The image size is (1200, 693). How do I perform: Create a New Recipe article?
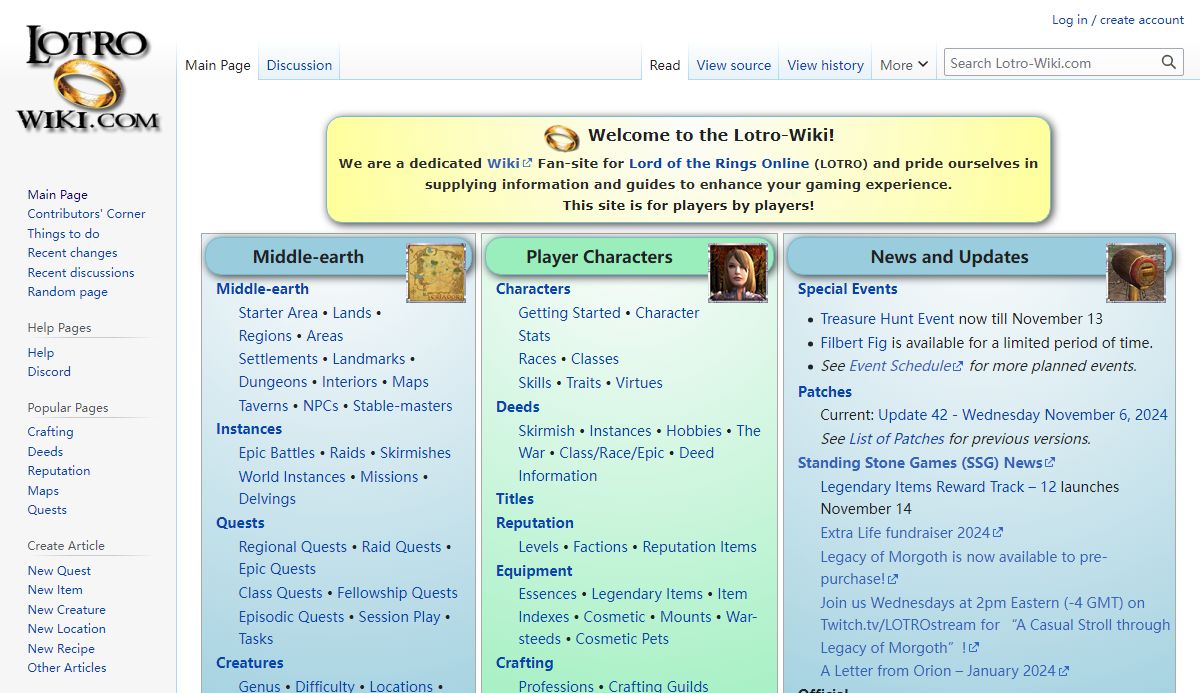[61, 648]
